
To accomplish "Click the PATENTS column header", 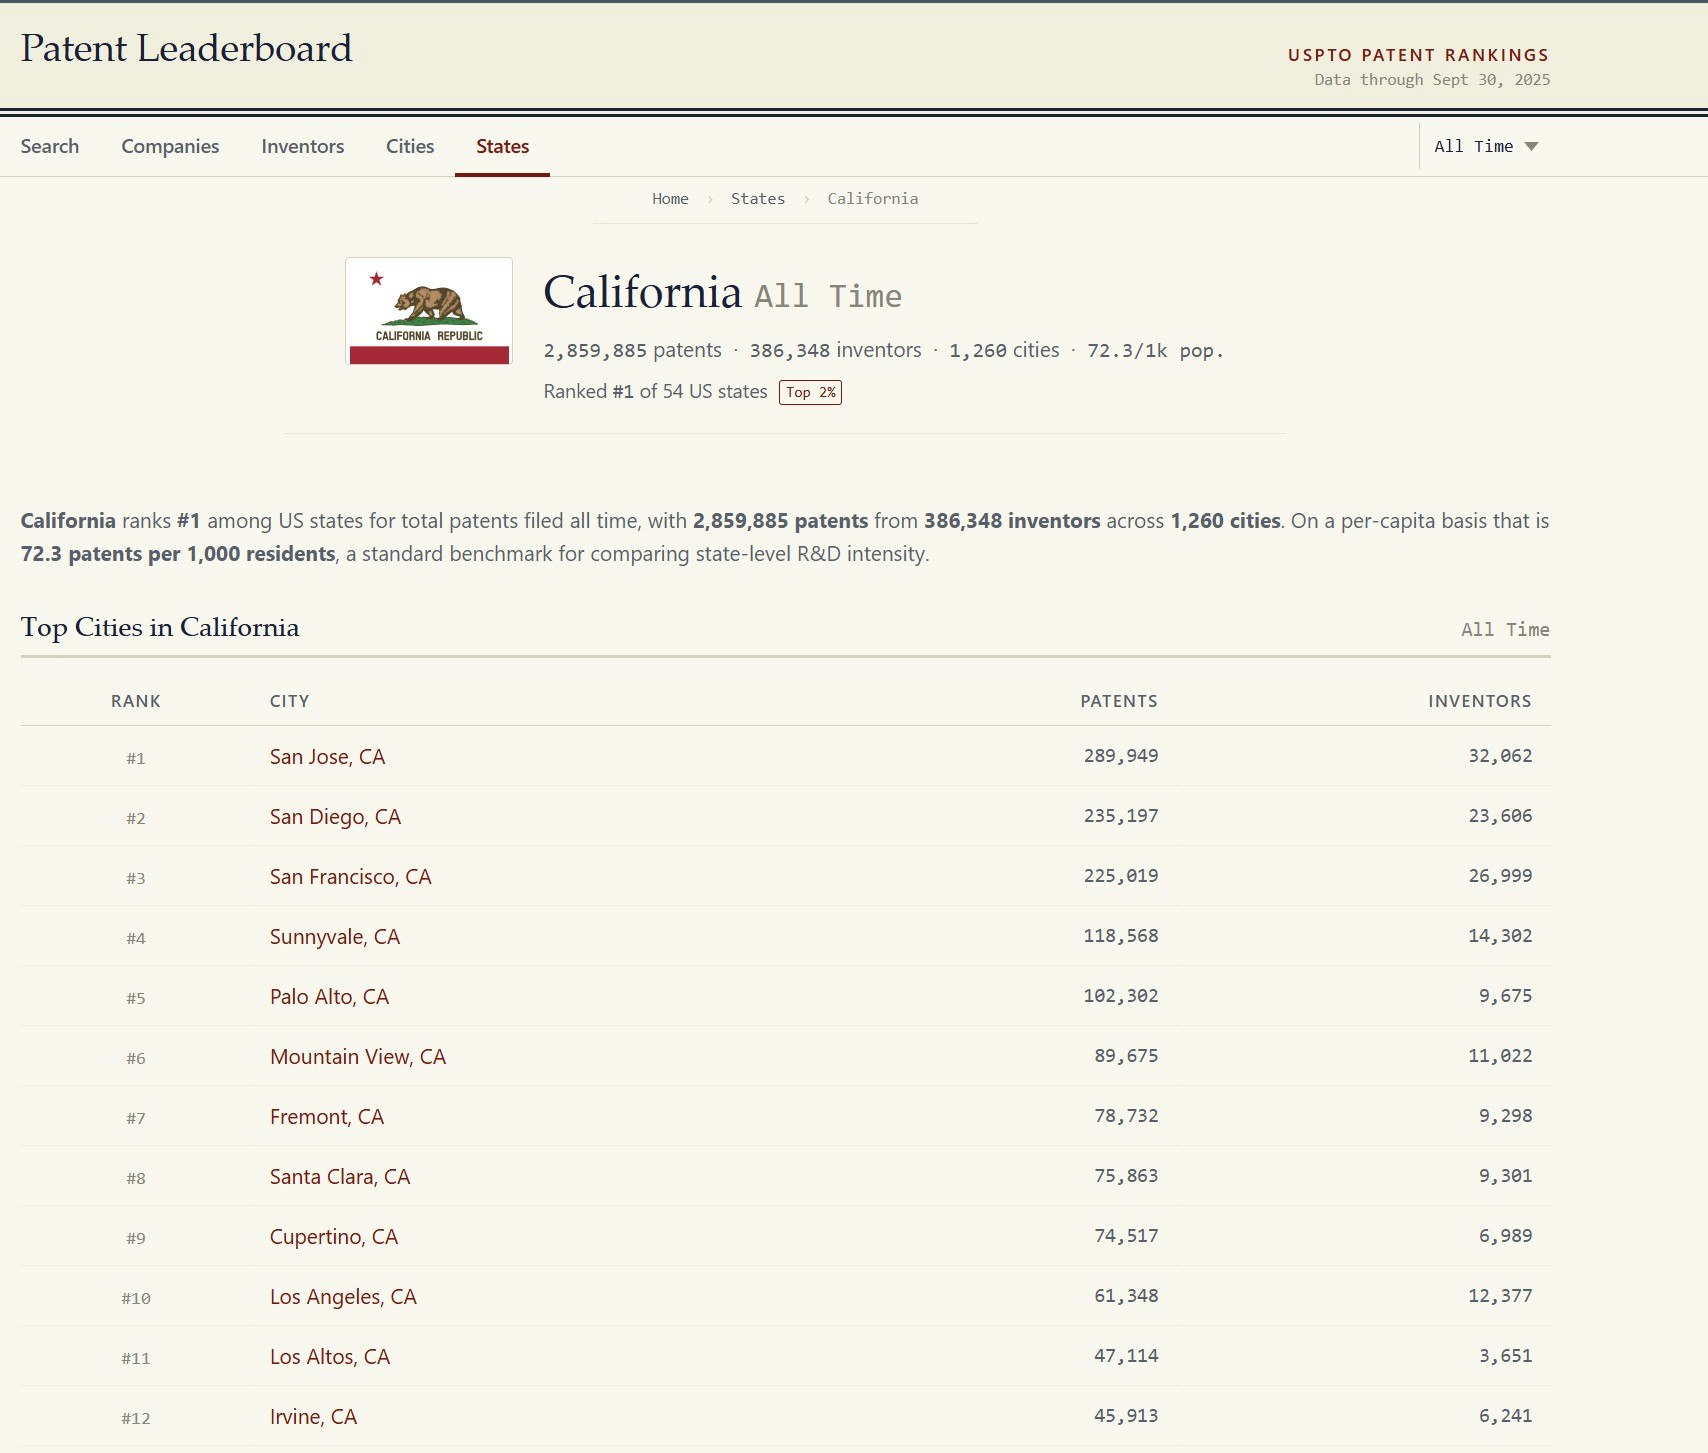I will (1119, 701).
